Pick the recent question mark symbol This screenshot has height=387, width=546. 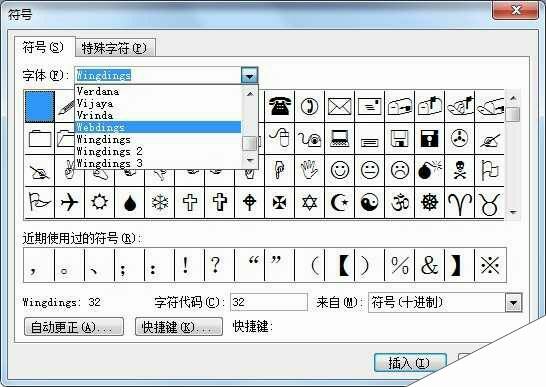(219, 265)
